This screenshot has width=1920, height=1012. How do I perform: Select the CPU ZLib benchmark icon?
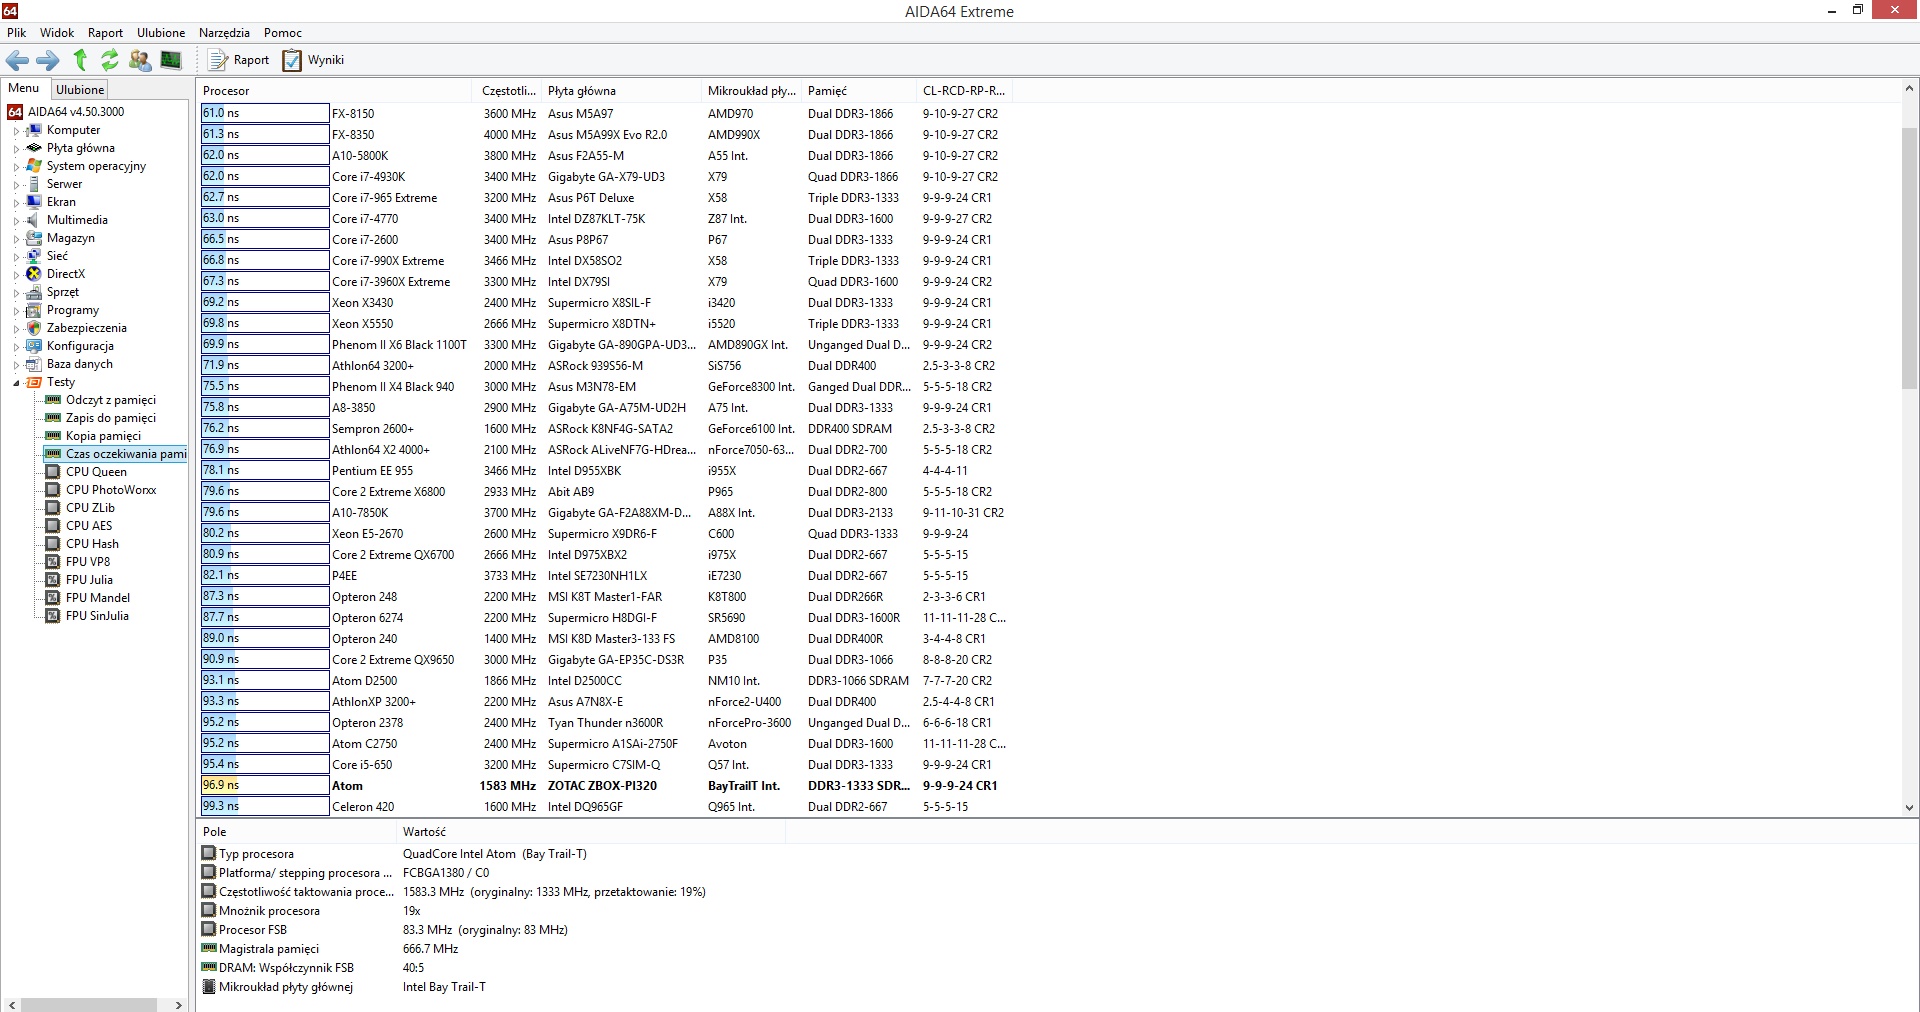54,508
